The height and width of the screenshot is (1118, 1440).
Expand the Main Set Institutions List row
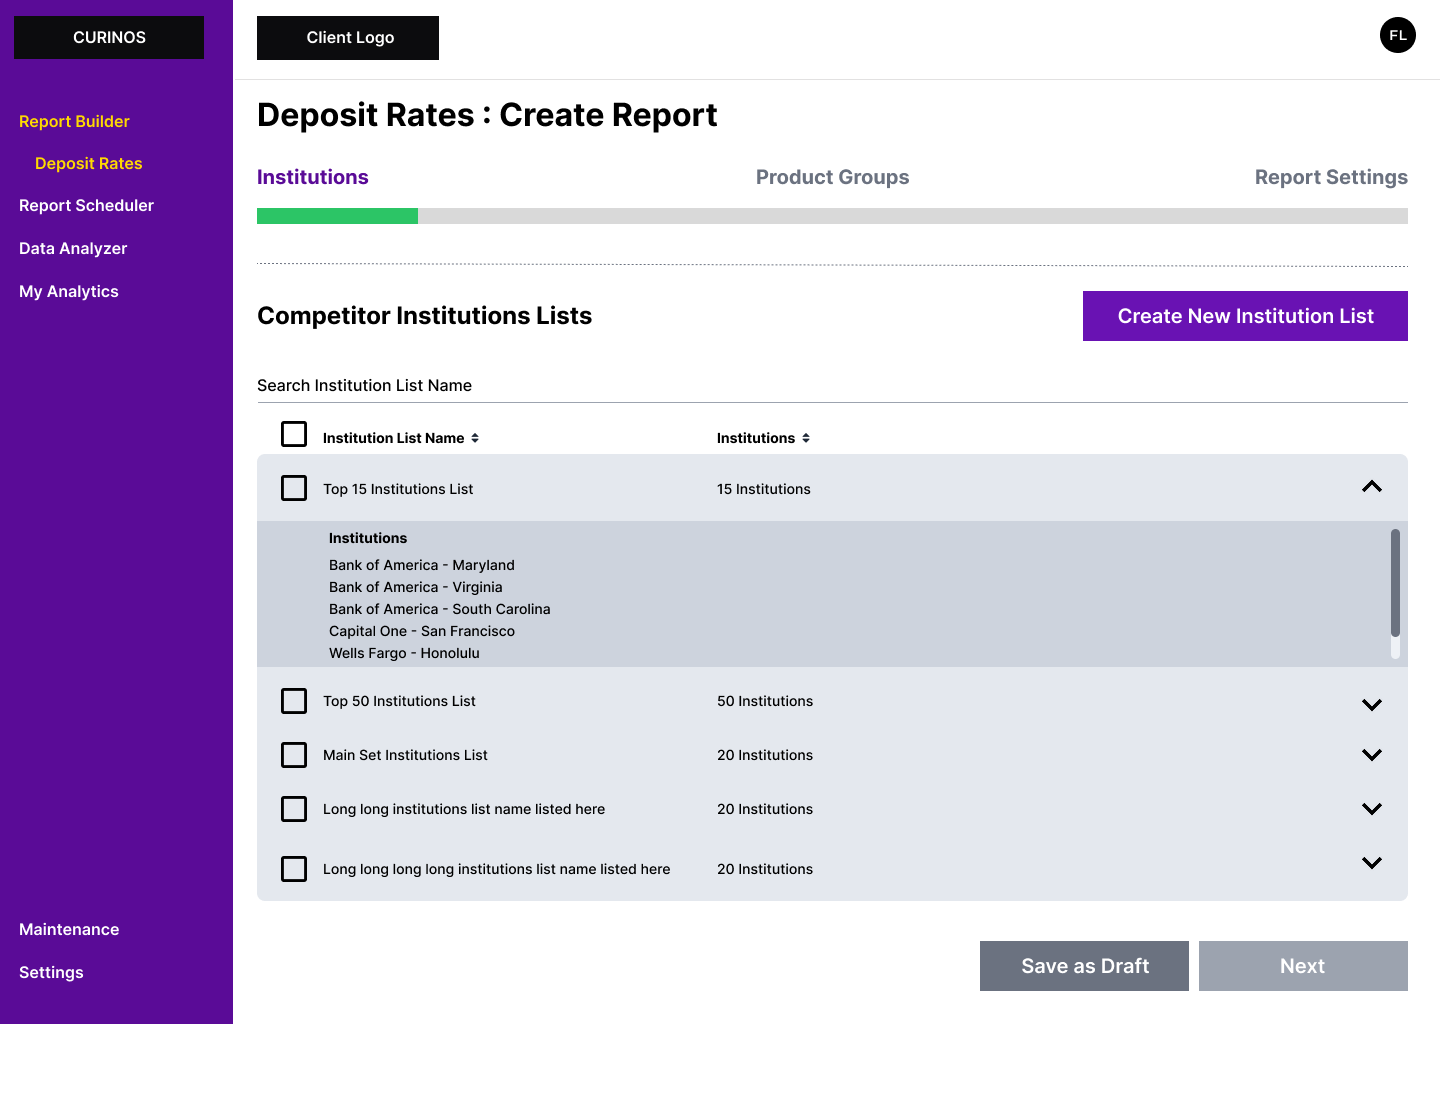pos(1372,755)
